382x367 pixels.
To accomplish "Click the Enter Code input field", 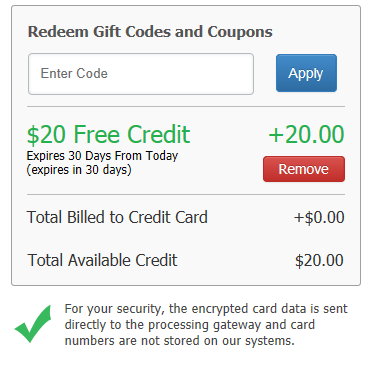I will [141, 74].
